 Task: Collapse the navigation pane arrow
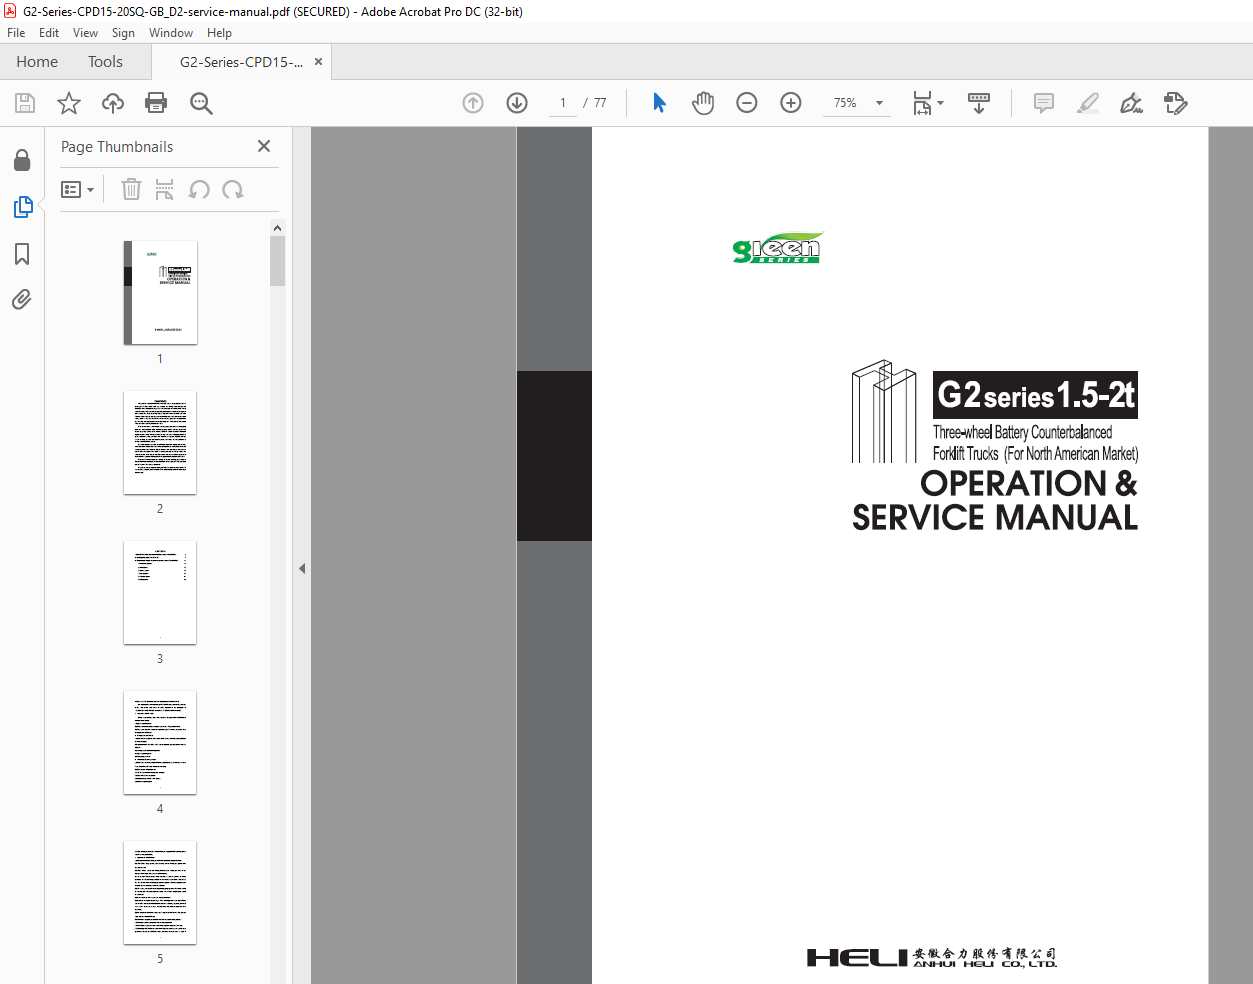pos(302,568)
